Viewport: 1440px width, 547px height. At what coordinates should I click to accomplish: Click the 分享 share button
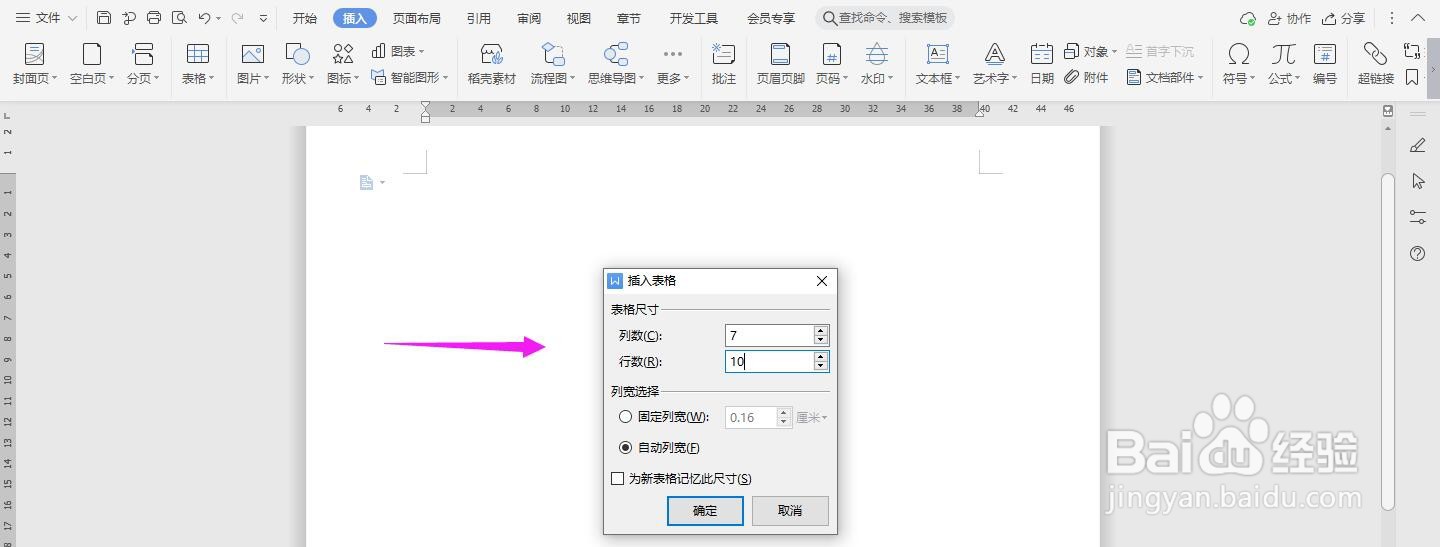1343,18
